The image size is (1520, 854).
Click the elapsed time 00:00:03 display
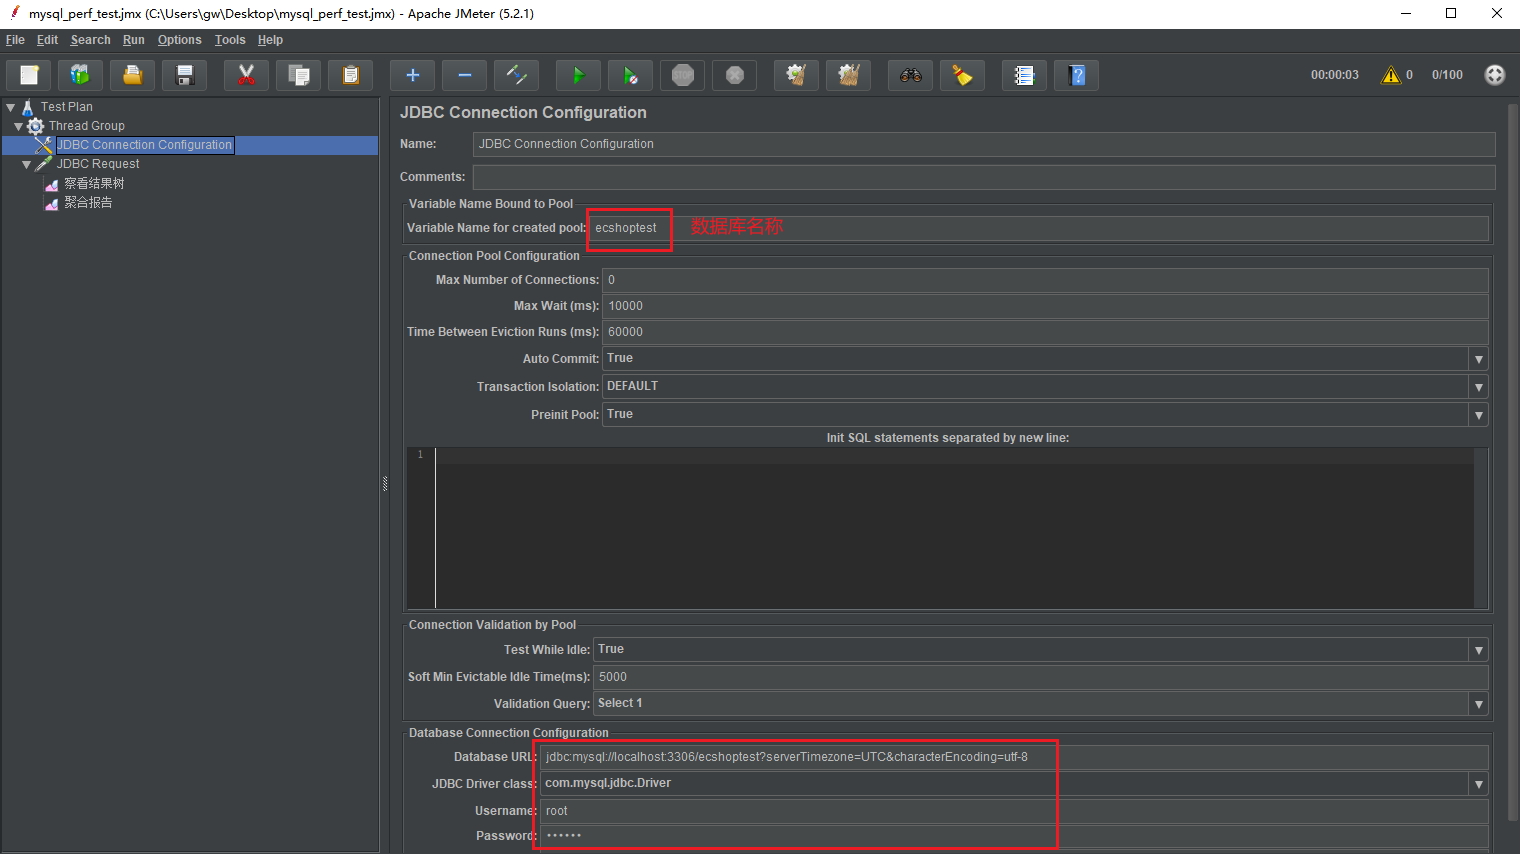click(1335, 75)
